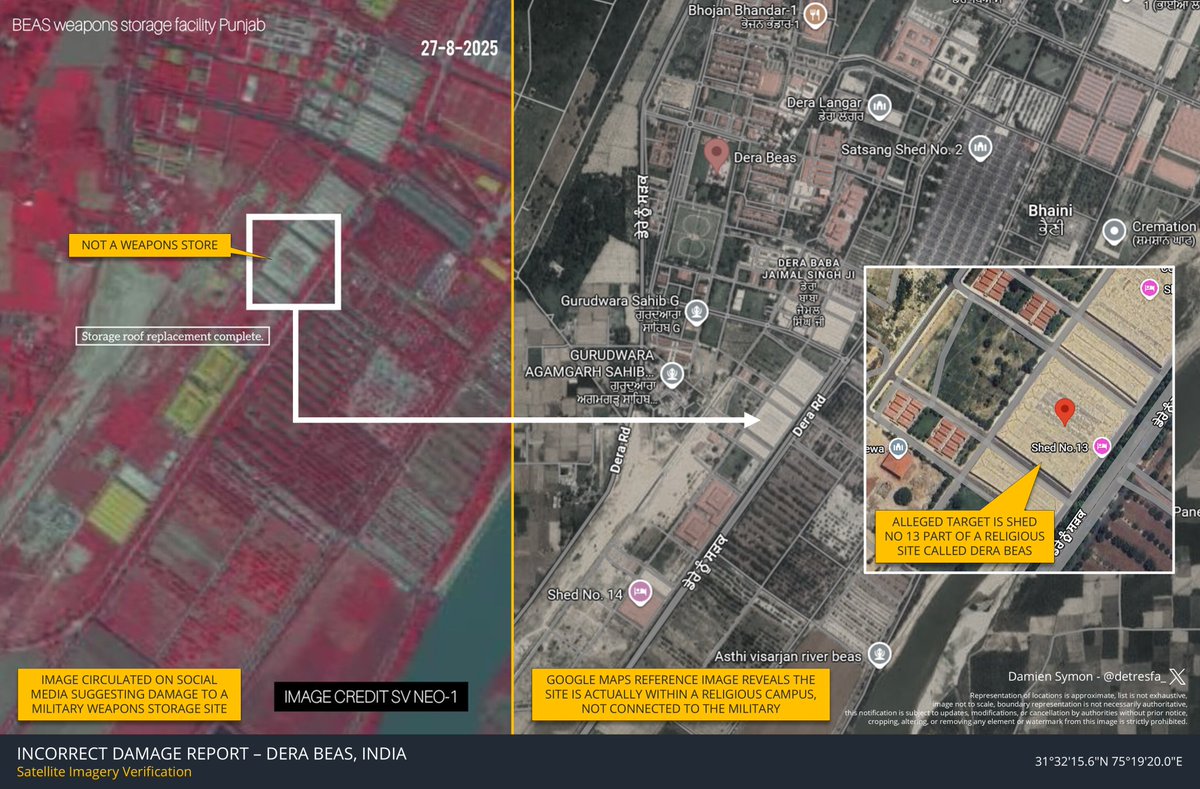Click the Satellite Imagery Verification subtitle

click(x=104, y=772)
